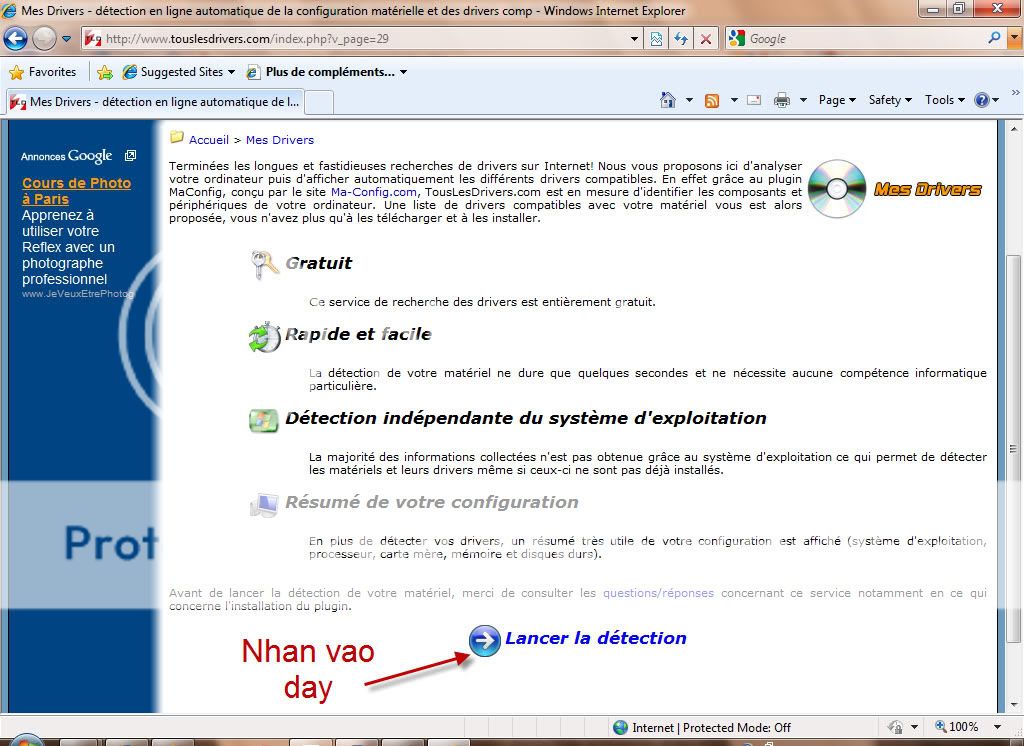Image resolution: width=1024 pixels, height=746 pixels.
Task: Open the Home page icon
Action: pyautogui.click(x=668, y=100)
